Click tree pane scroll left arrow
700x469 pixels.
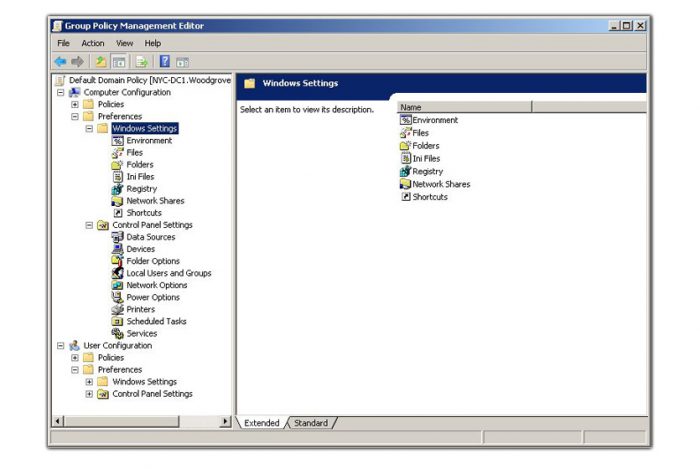pyautogui.click(x=58, y=421)
